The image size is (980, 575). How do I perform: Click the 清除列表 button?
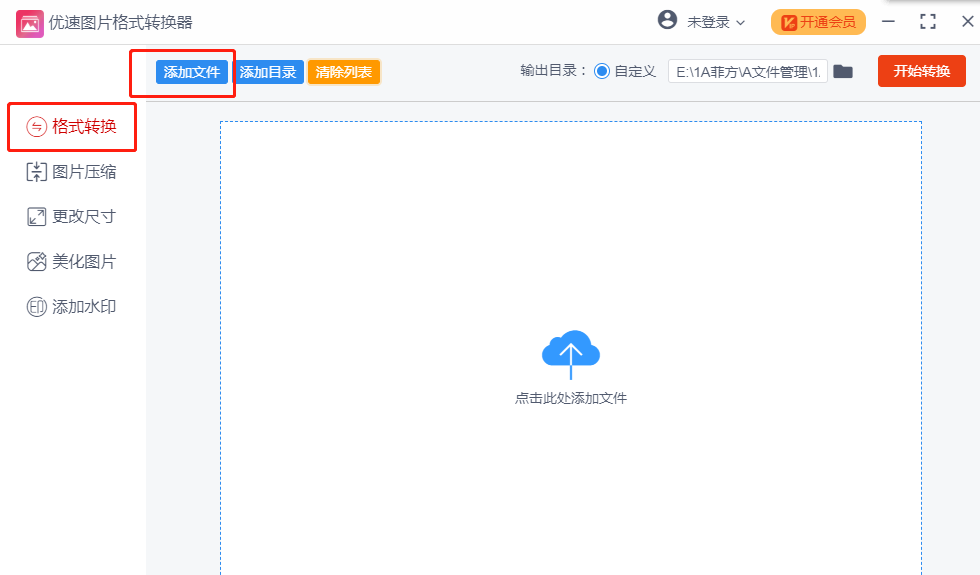pyautogui.click(x=344, y=72)
